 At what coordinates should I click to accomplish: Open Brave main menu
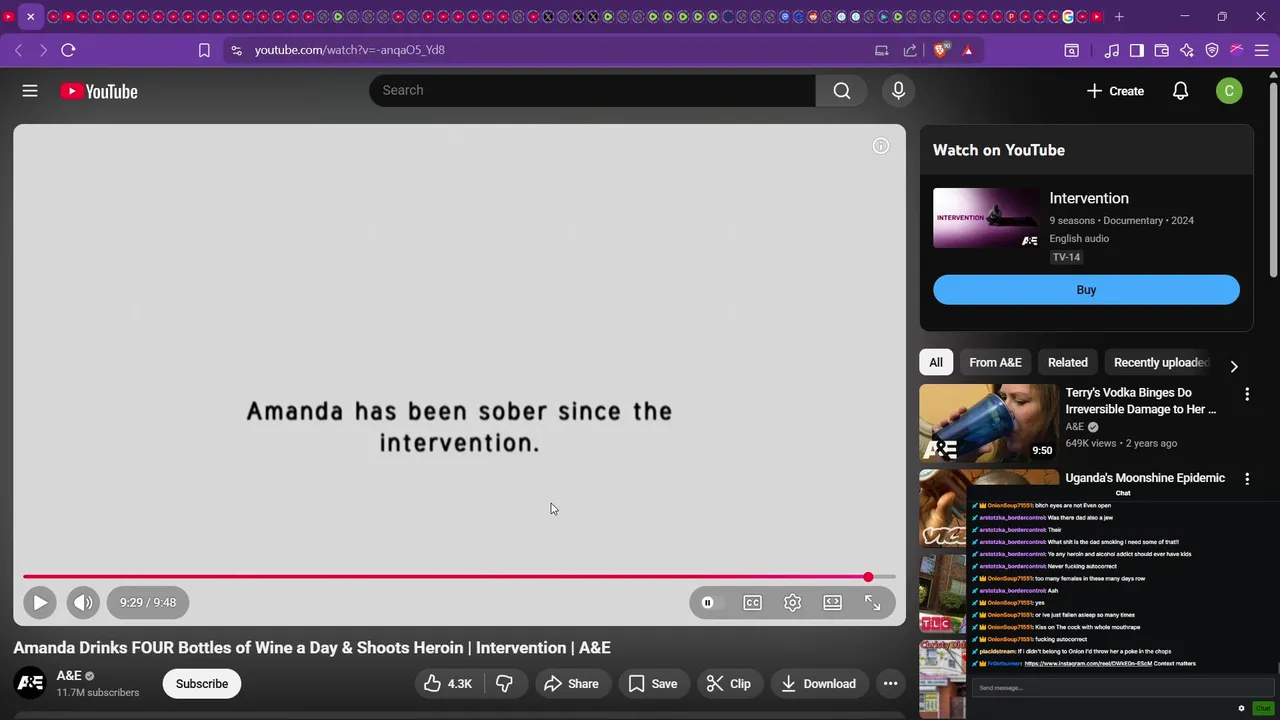[x=1262, y=50]
